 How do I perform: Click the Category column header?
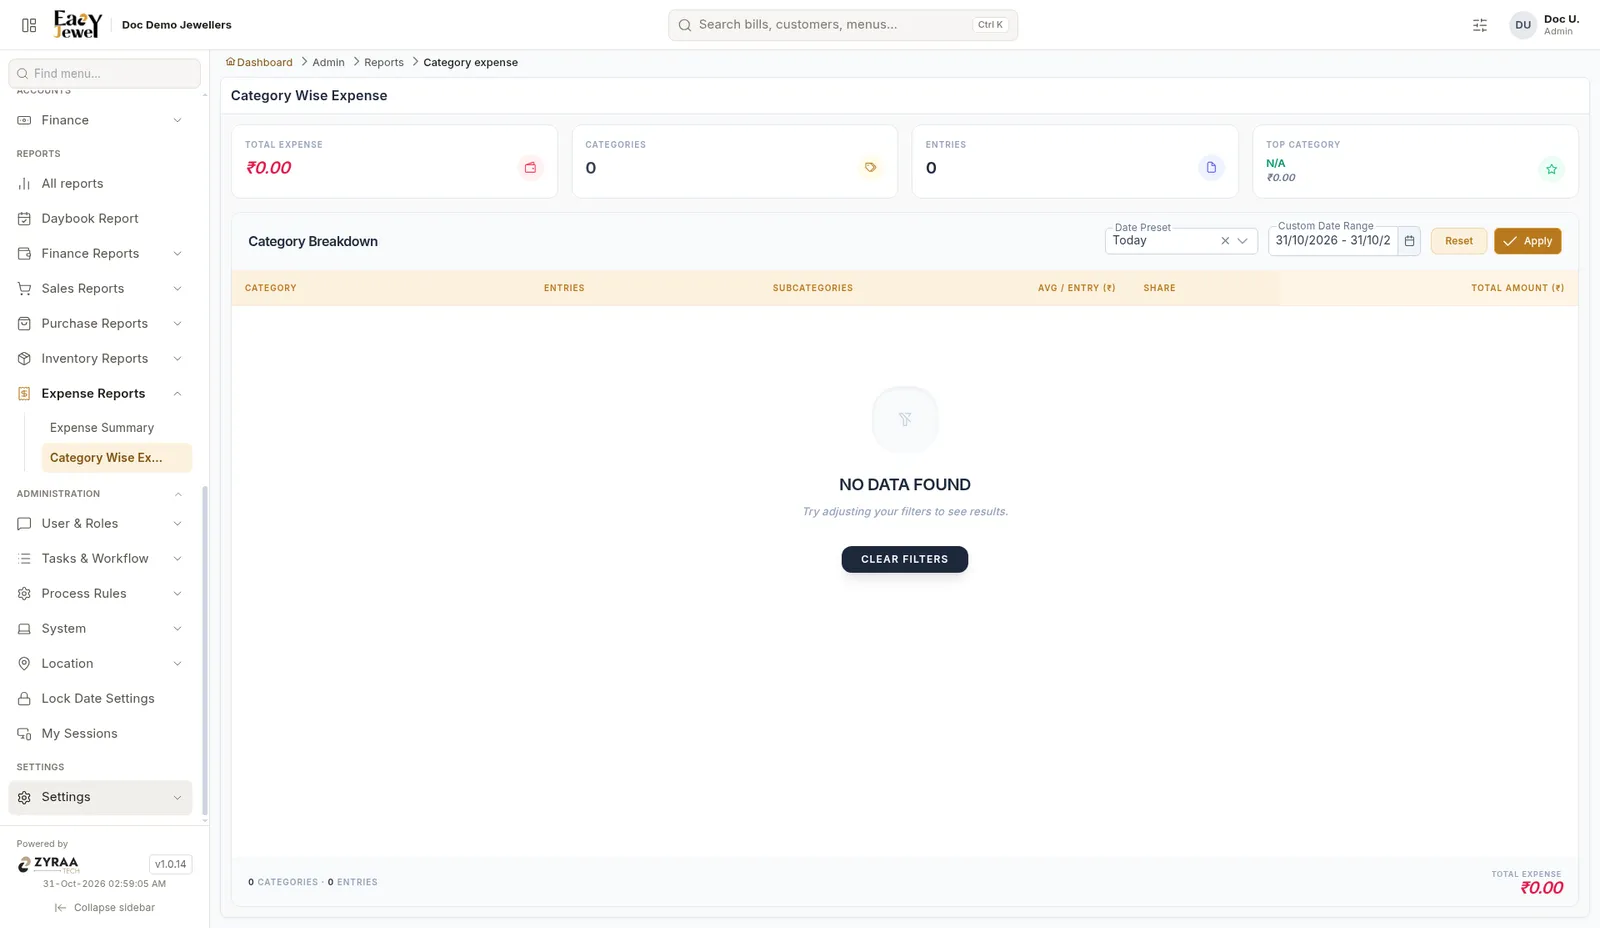(x=270, y=288)
